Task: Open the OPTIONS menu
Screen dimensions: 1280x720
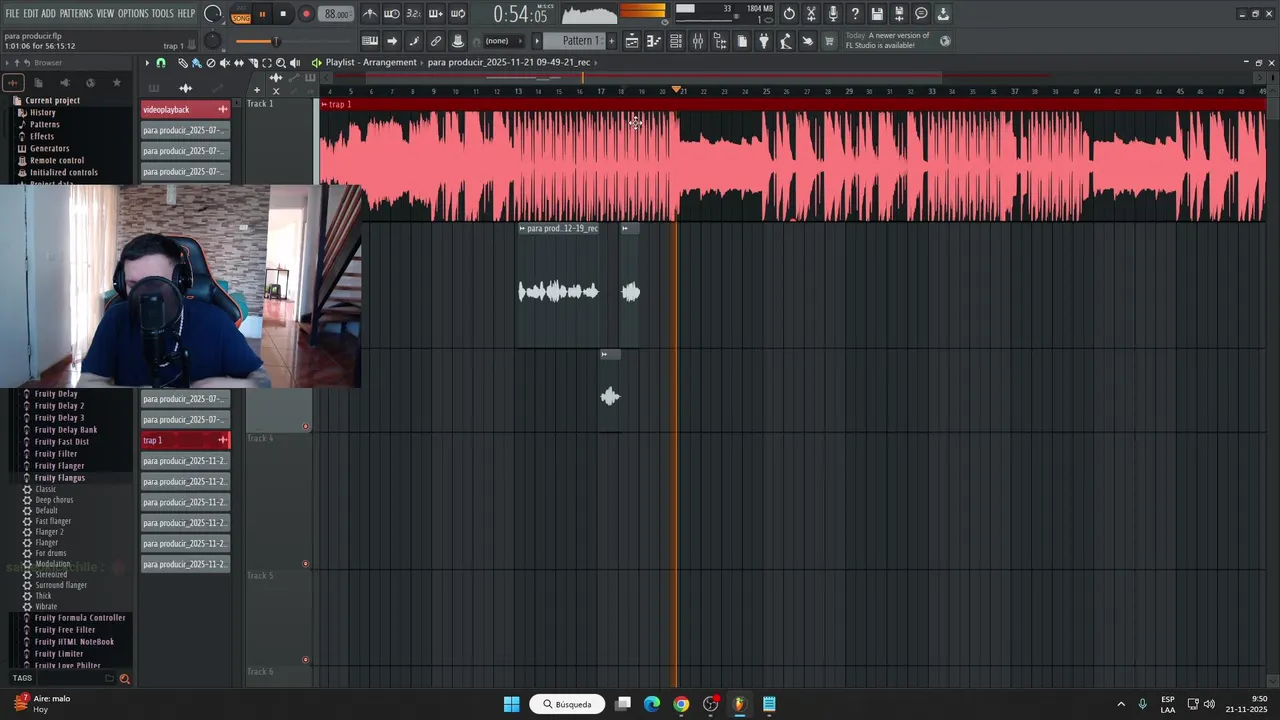Action: tap(133, 14)
